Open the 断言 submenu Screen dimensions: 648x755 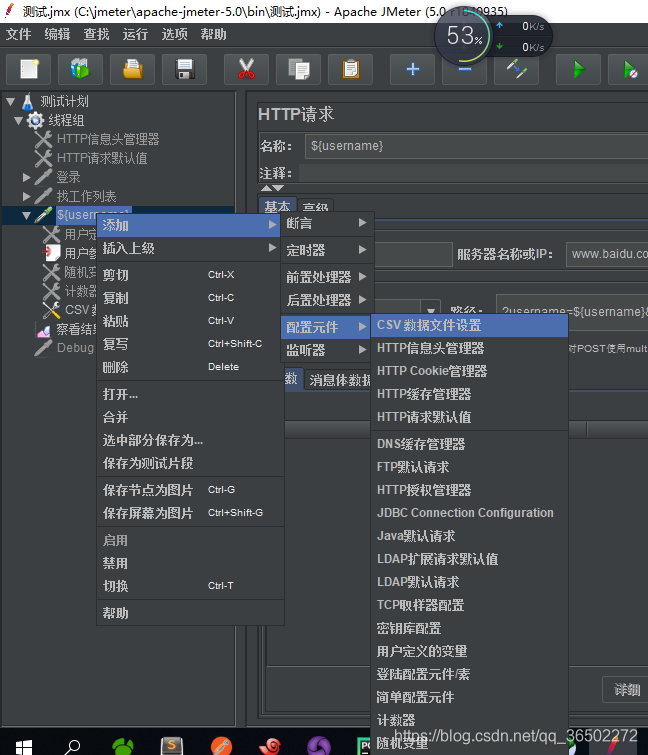tap(327, 223)
